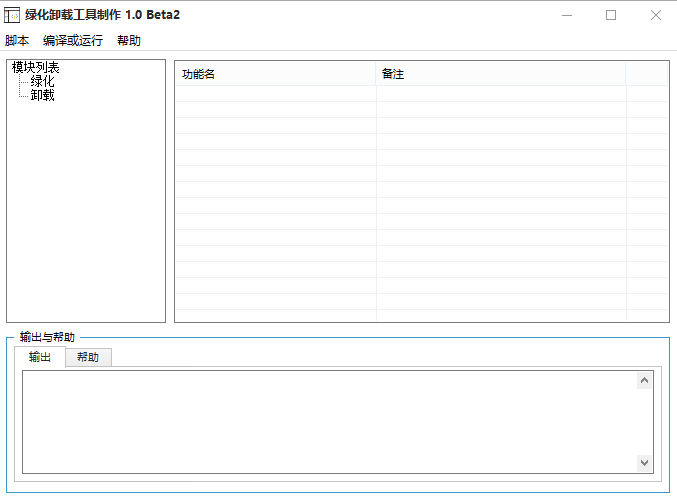Maximize the window

(611, 16)
